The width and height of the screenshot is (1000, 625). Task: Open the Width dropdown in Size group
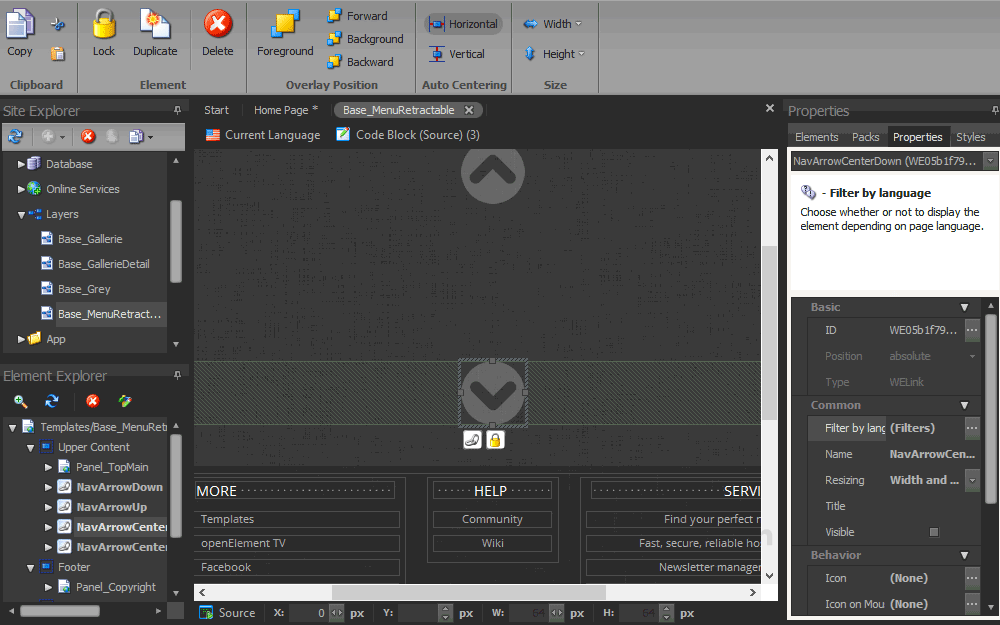click(578, 23)
